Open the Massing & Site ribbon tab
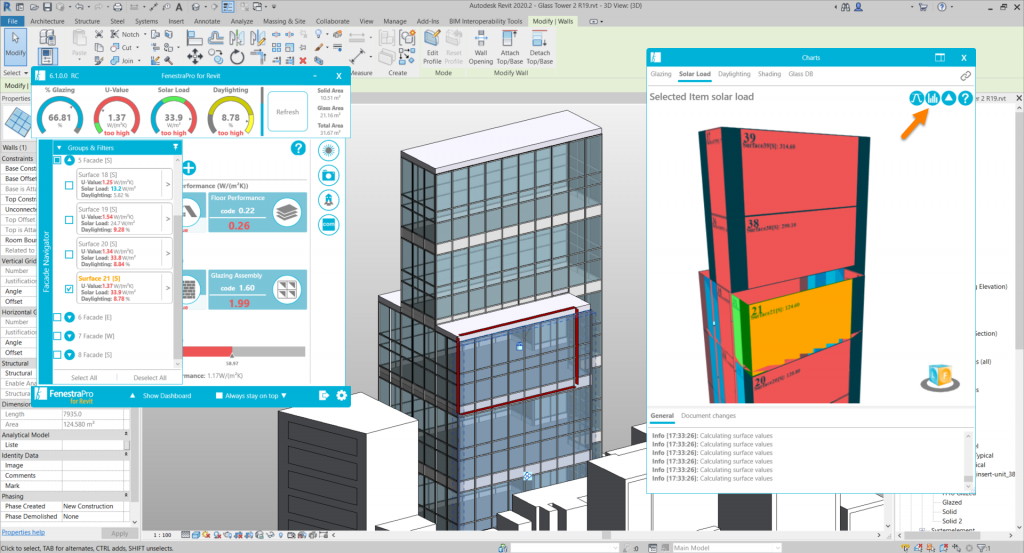This screenshot has height=553, width=1024. pos(284,21)
